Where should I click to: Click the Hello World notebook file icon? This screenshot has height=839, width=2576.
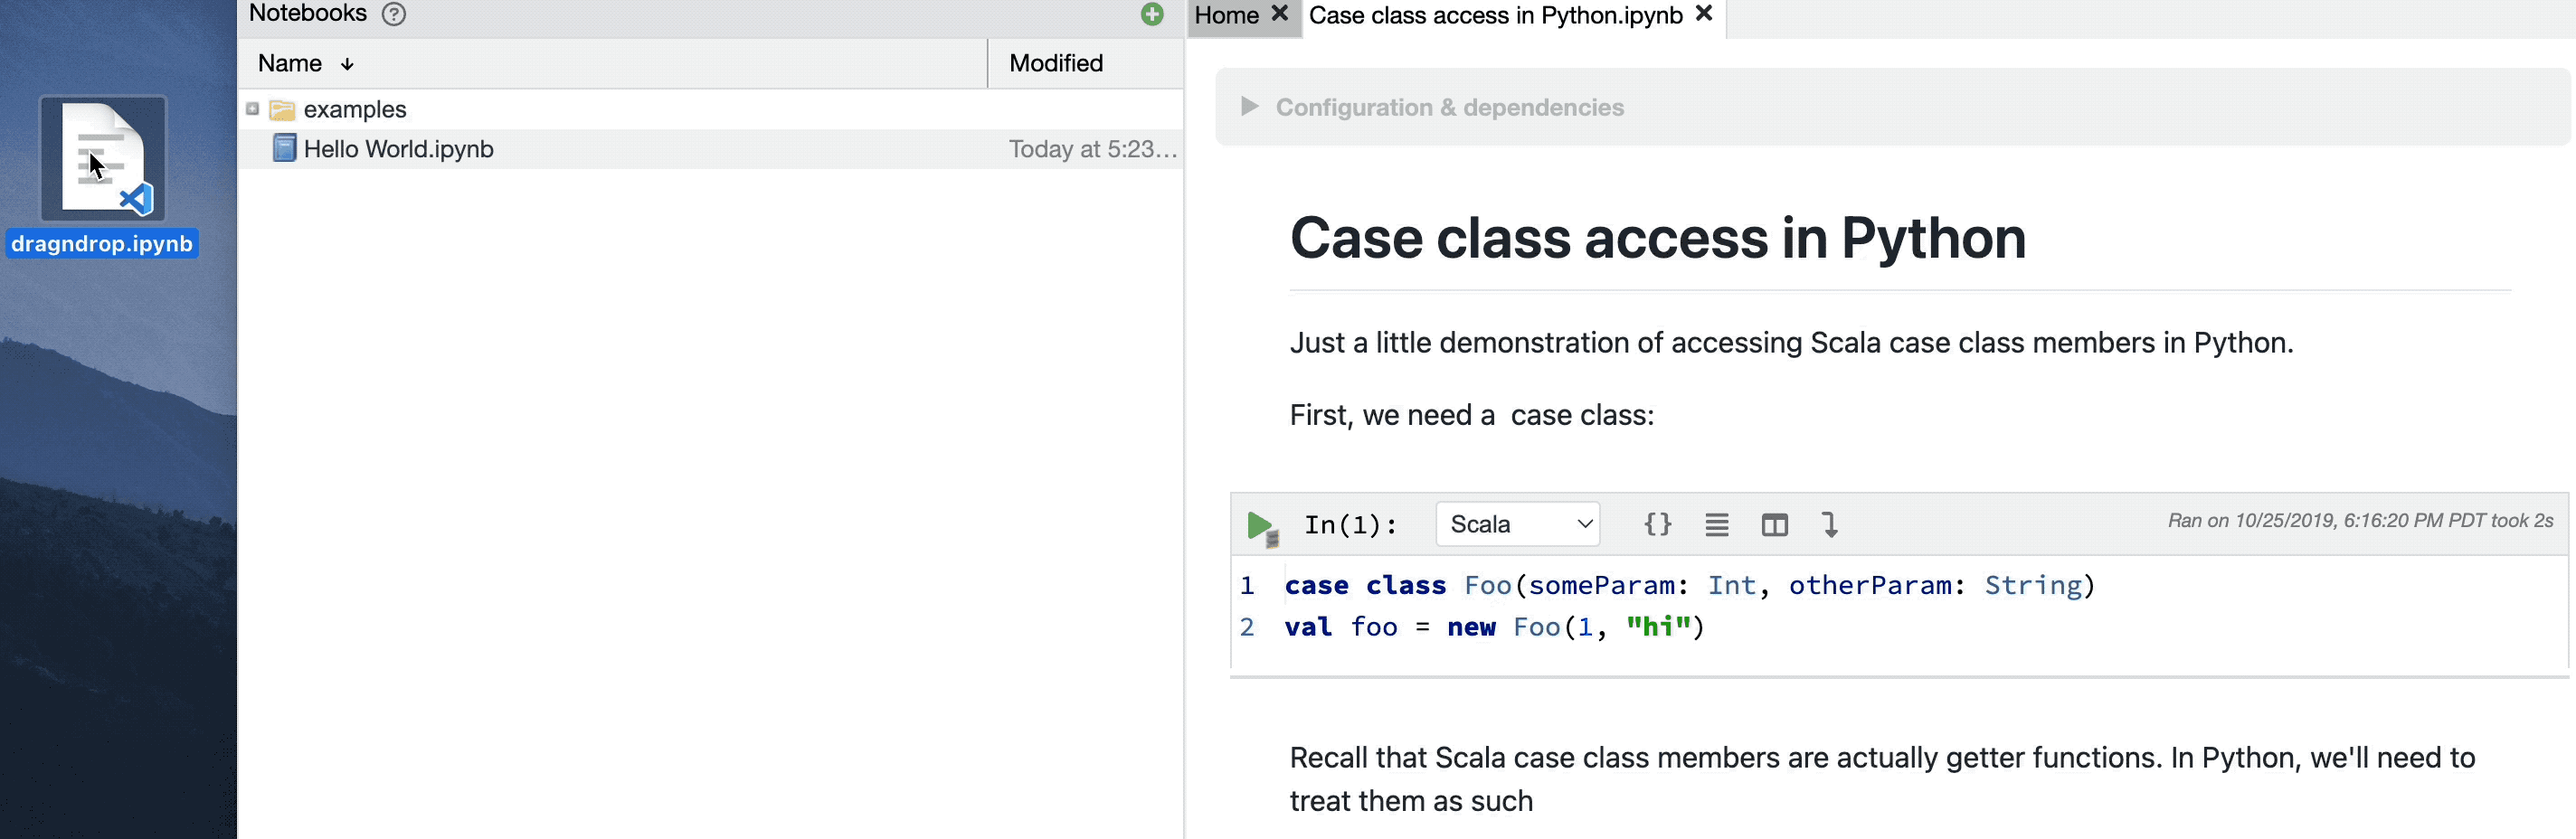tap(284, 149)
